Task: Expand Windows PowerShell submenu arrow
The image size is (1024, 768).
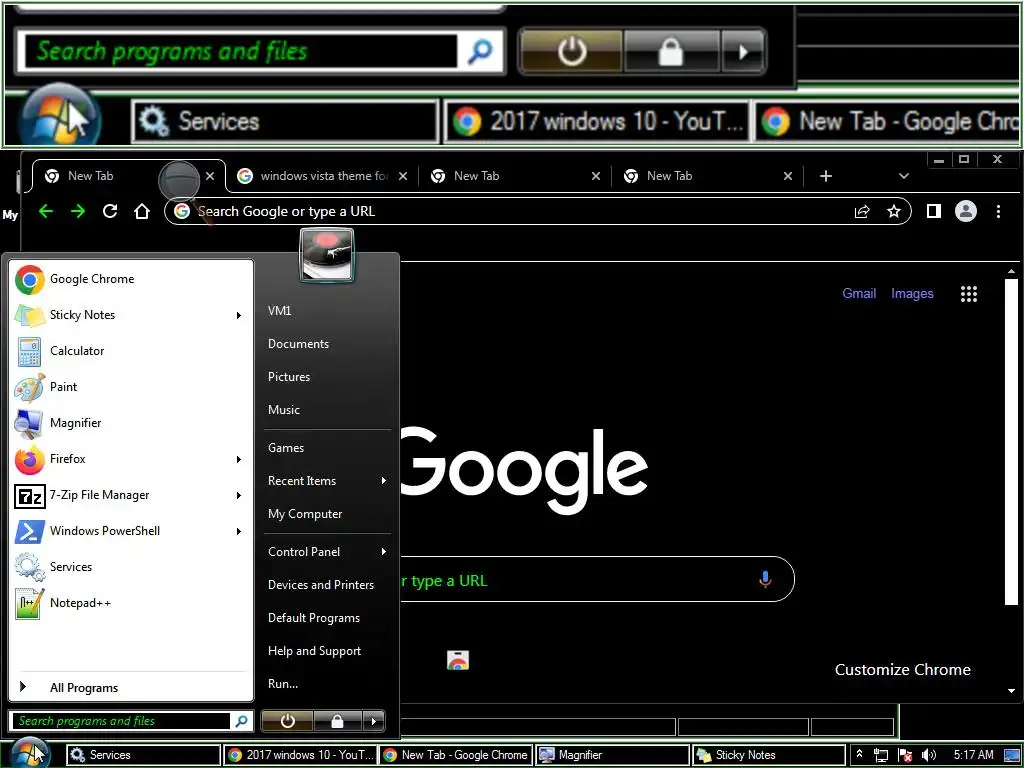Action: click(239, 532)
